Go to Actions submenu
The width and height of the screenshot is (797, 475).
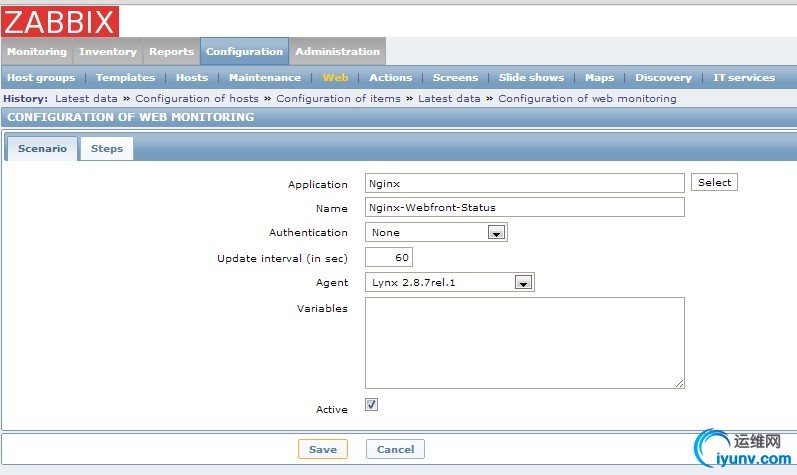coord(390,78)
